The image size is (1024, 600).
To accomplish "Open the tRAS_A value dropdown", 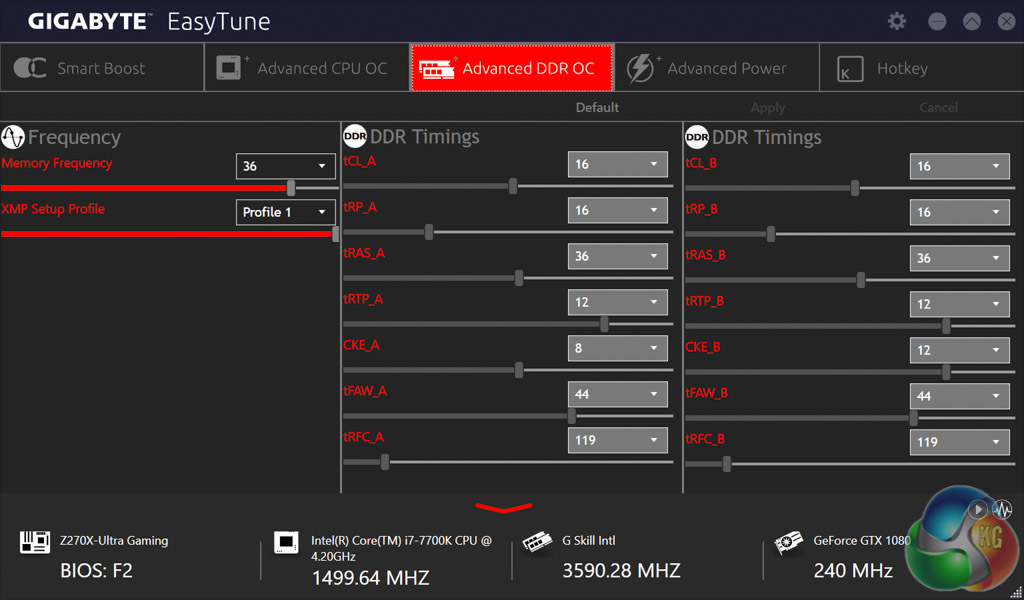I will click(x=618, y=256).
